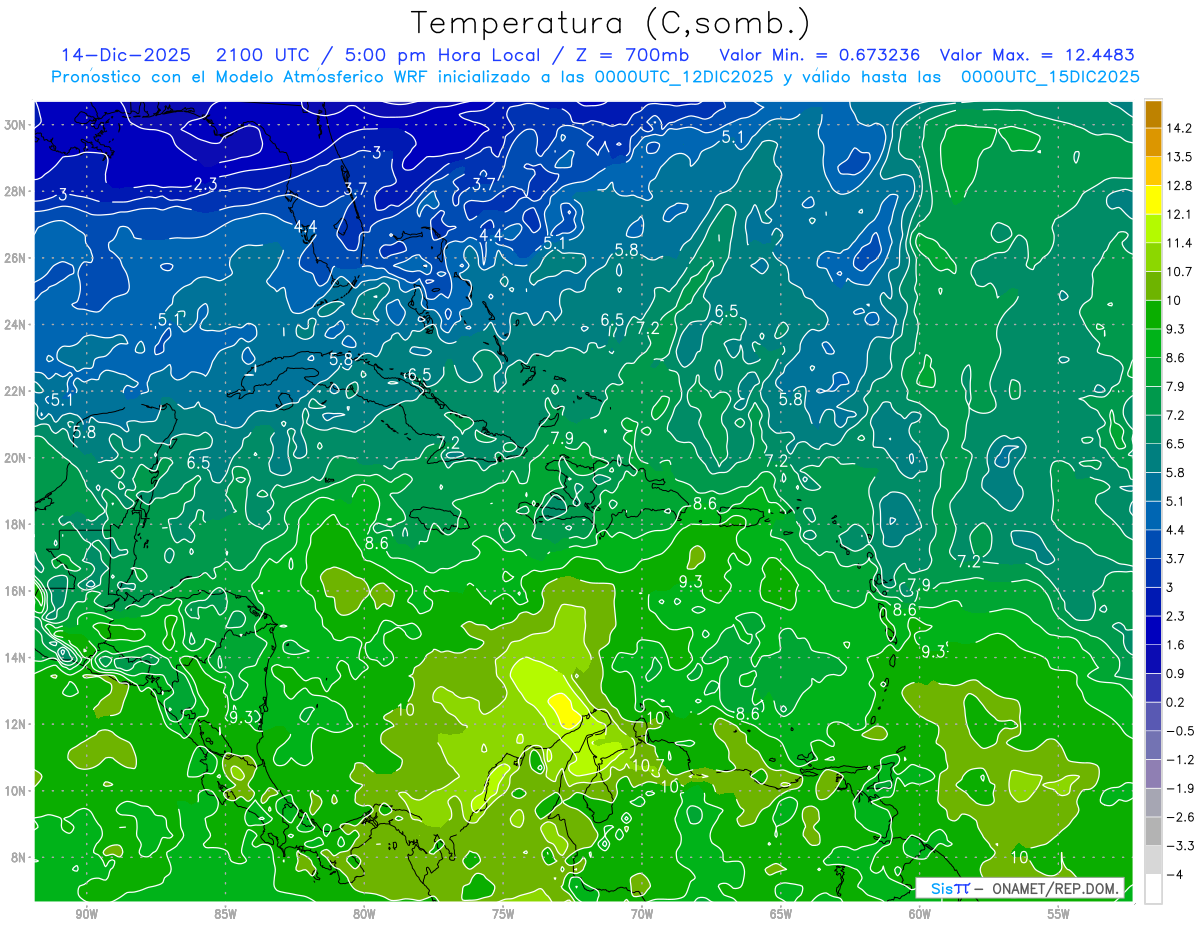This screenshot has height=927, width=1200.
Task: Click the gray swatch between -3.3 and -2.6
Action: [x=1153, y=831]
